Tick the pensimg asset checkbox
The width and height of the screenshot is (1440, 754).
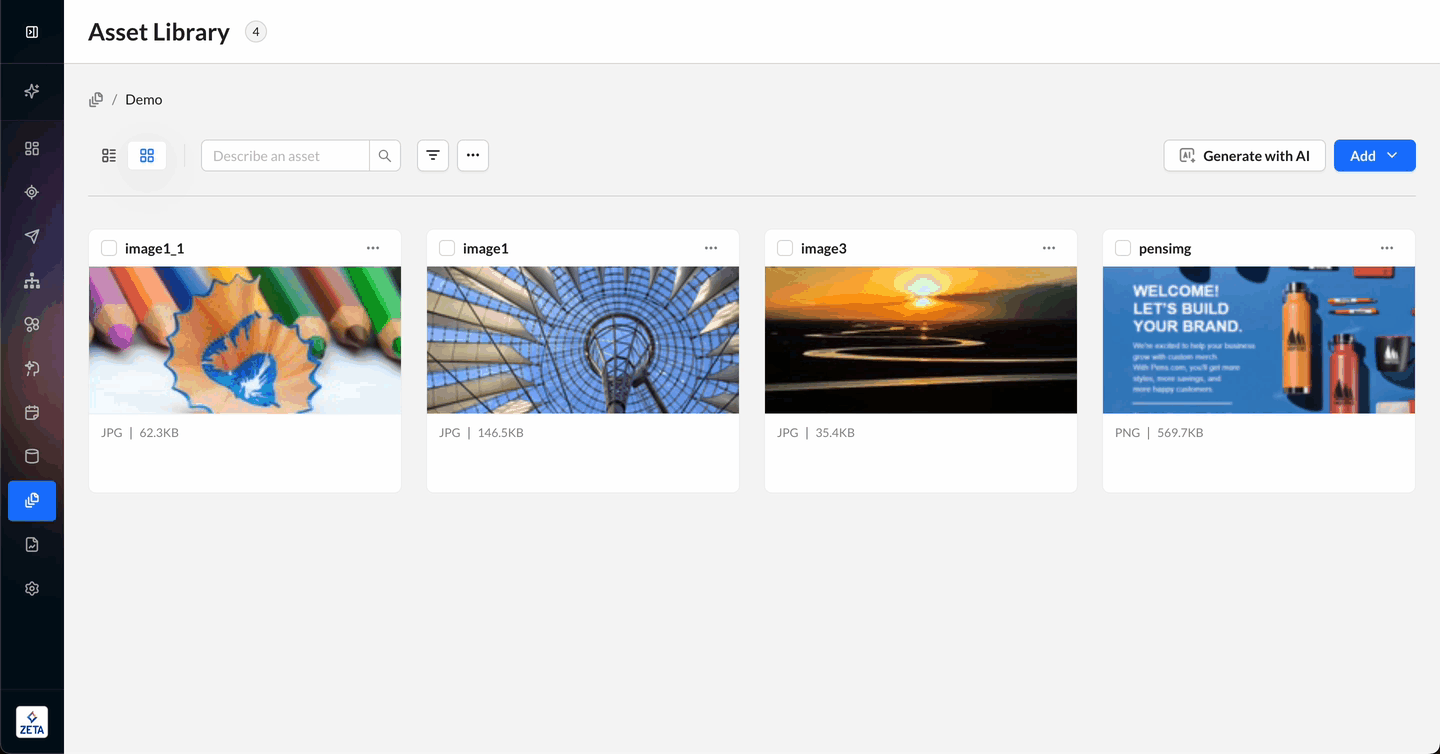click(1123, 248)
